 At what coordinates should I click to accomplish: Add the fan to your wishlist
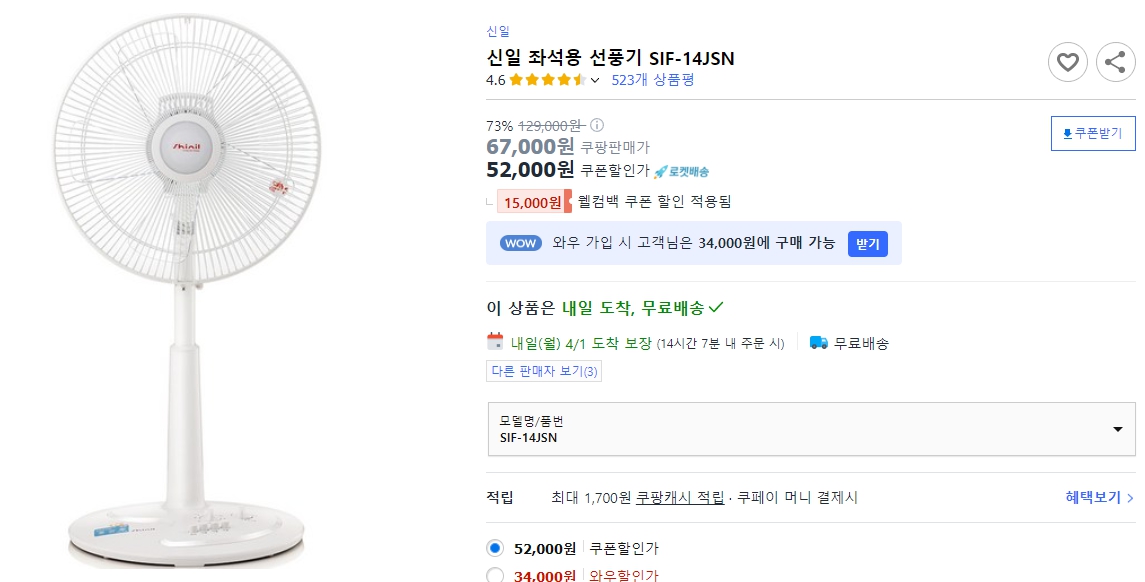(x=1067, y=62)
